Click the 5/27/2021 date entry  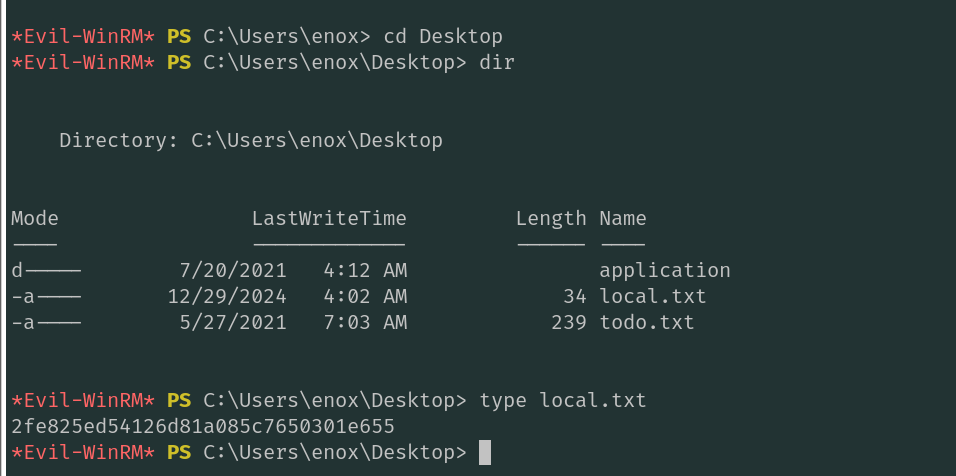(233, 322)
